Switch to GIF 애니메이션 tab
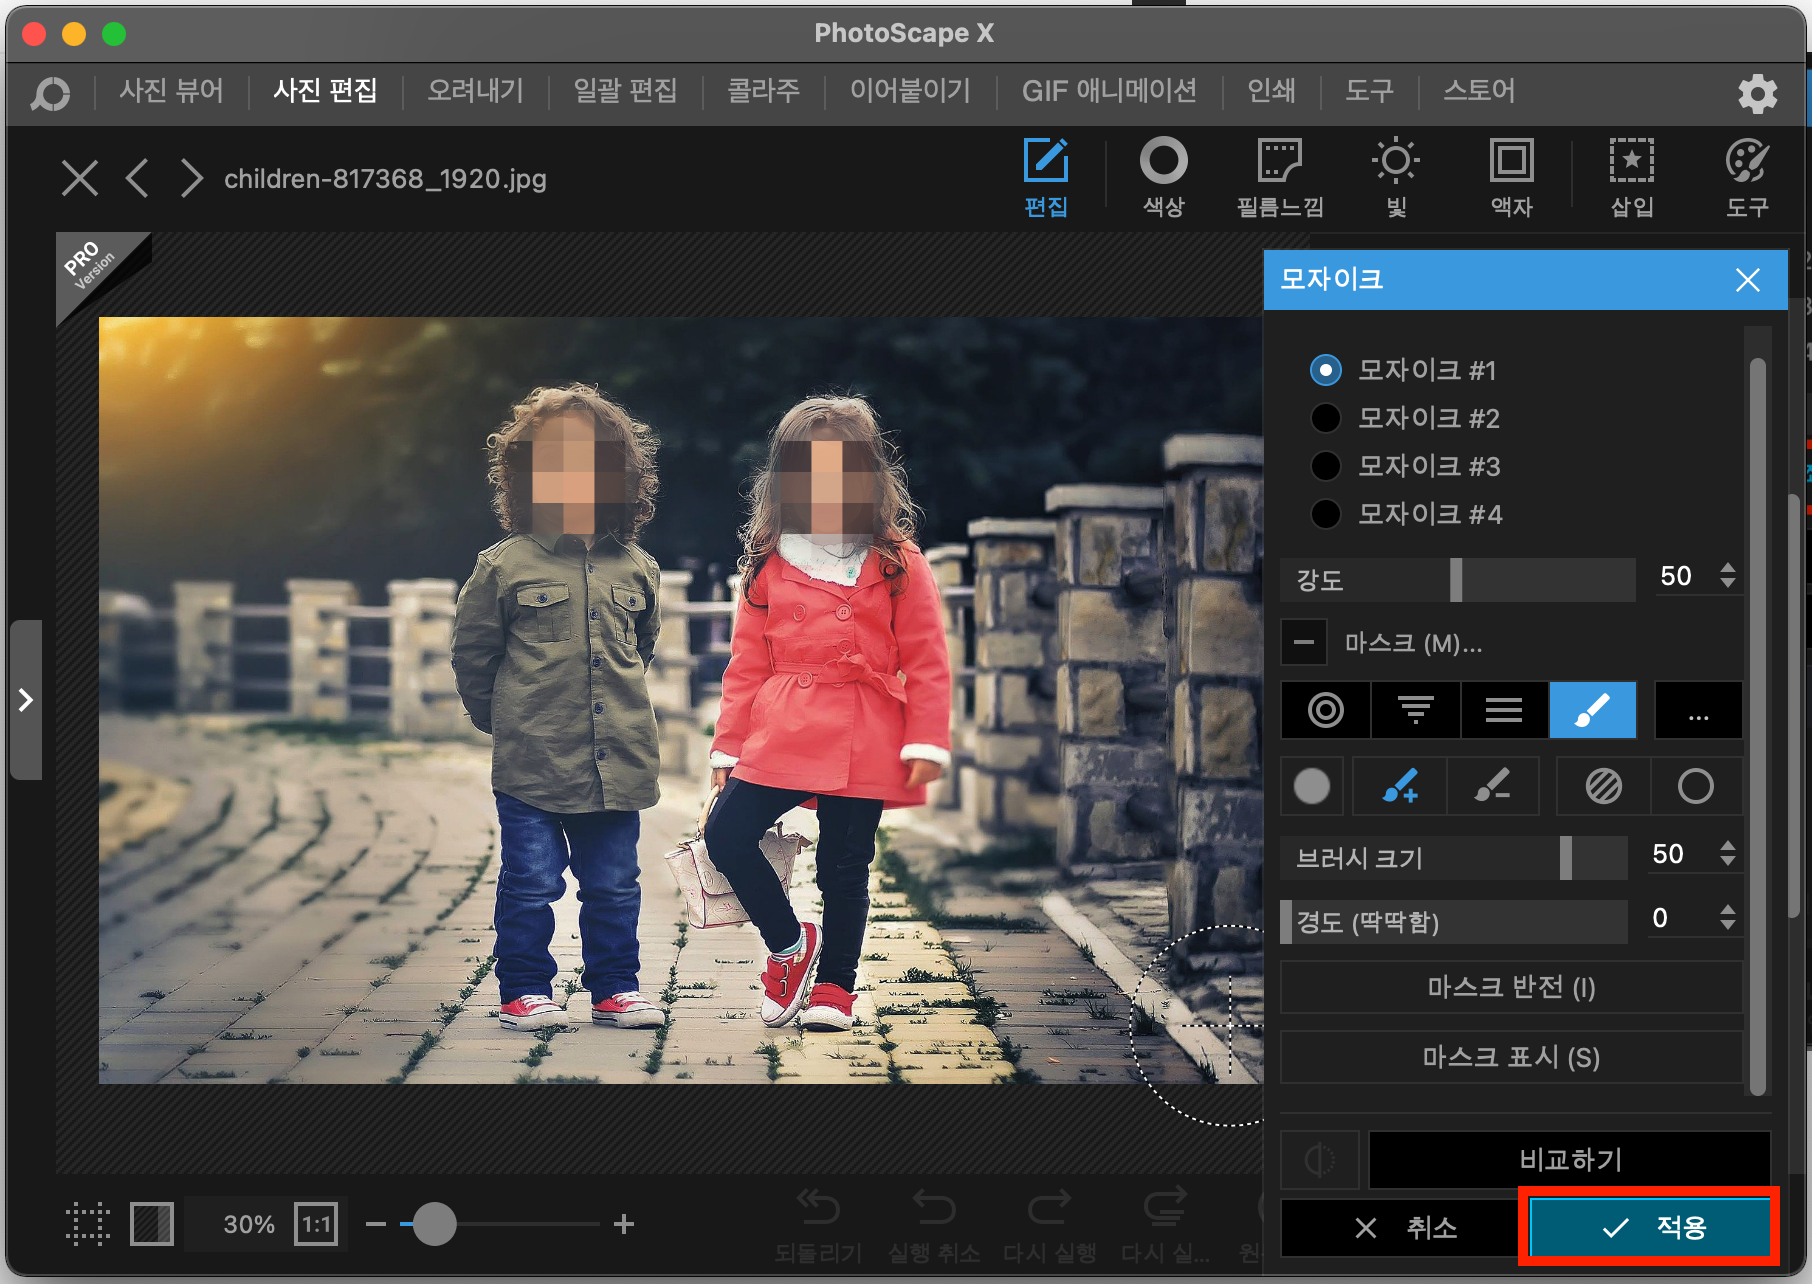Viewport: 1812px width, 1284px height. 1109,91
